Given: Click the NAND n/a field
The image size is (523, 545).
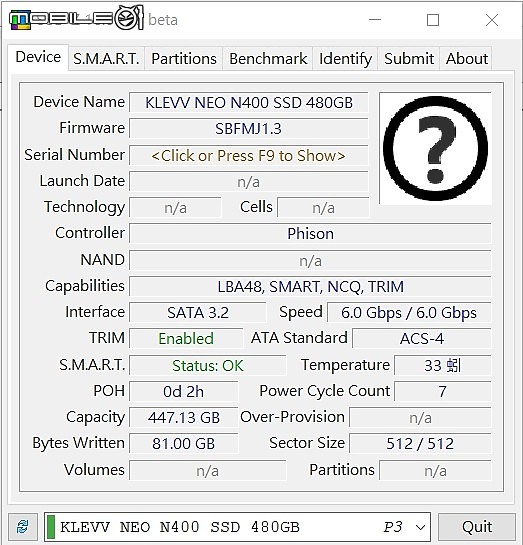Looking at the screenshot, I should click(x=310, y=260).
